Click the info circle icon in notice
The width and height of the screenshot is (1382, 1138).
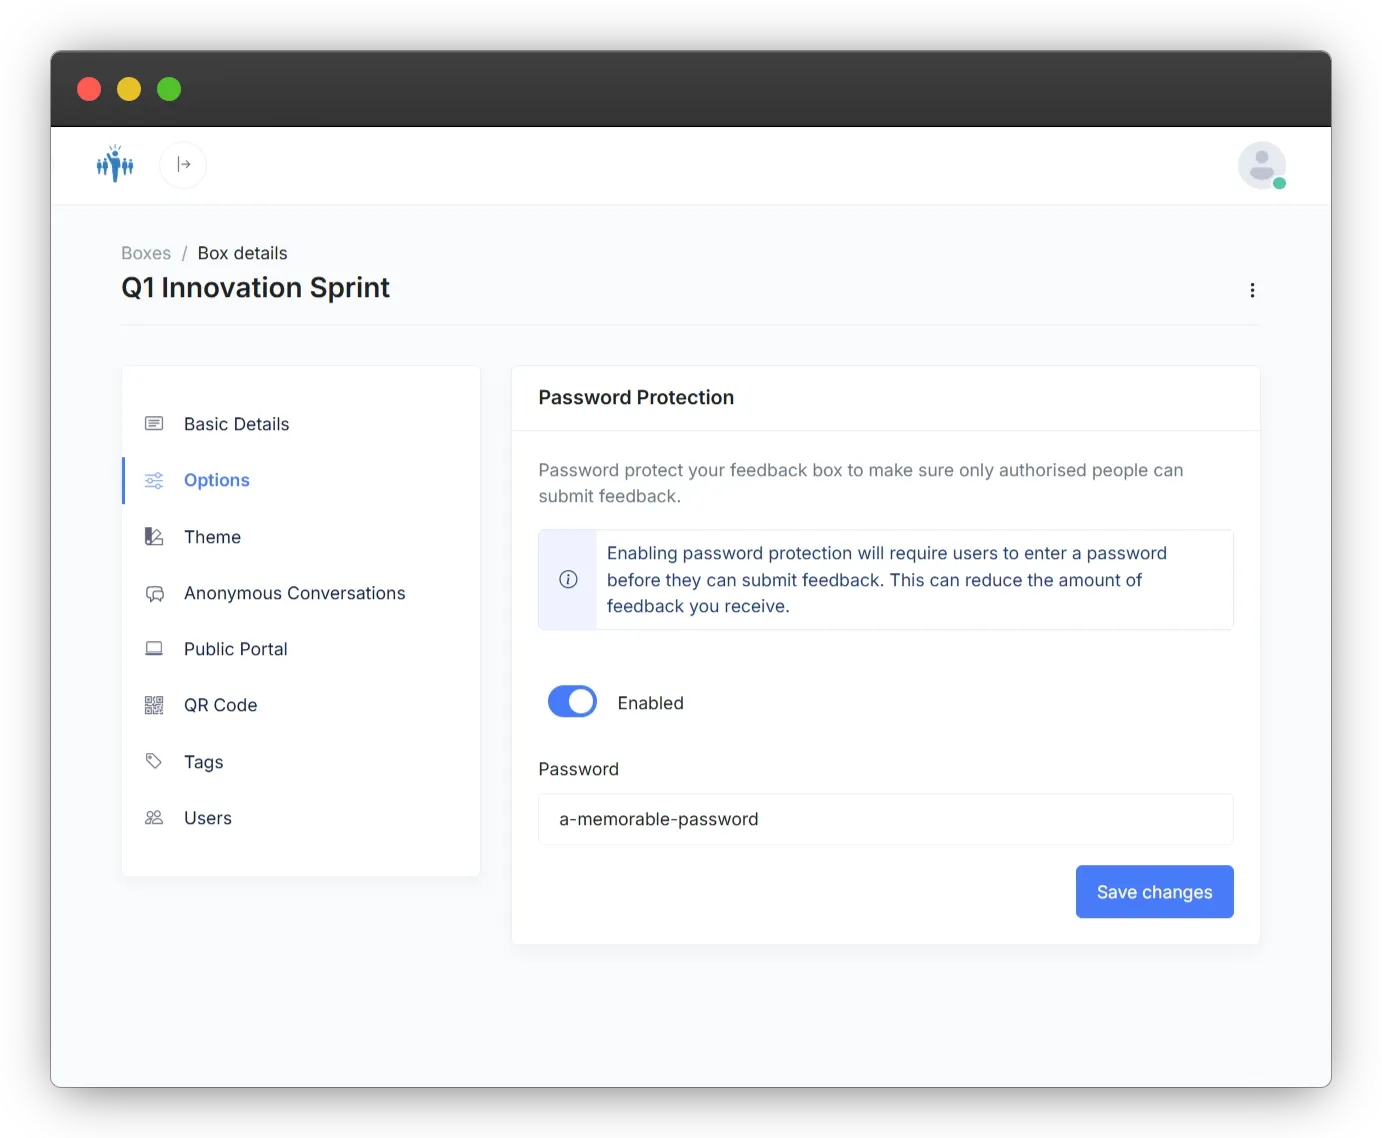pyautogui.click(x=568, y=580)
